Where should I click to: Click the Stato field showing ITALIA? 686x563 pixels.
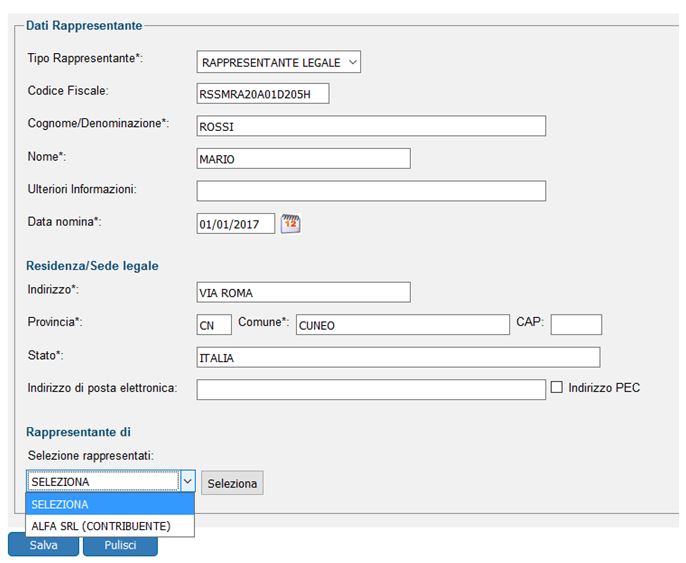pos(398,358)
